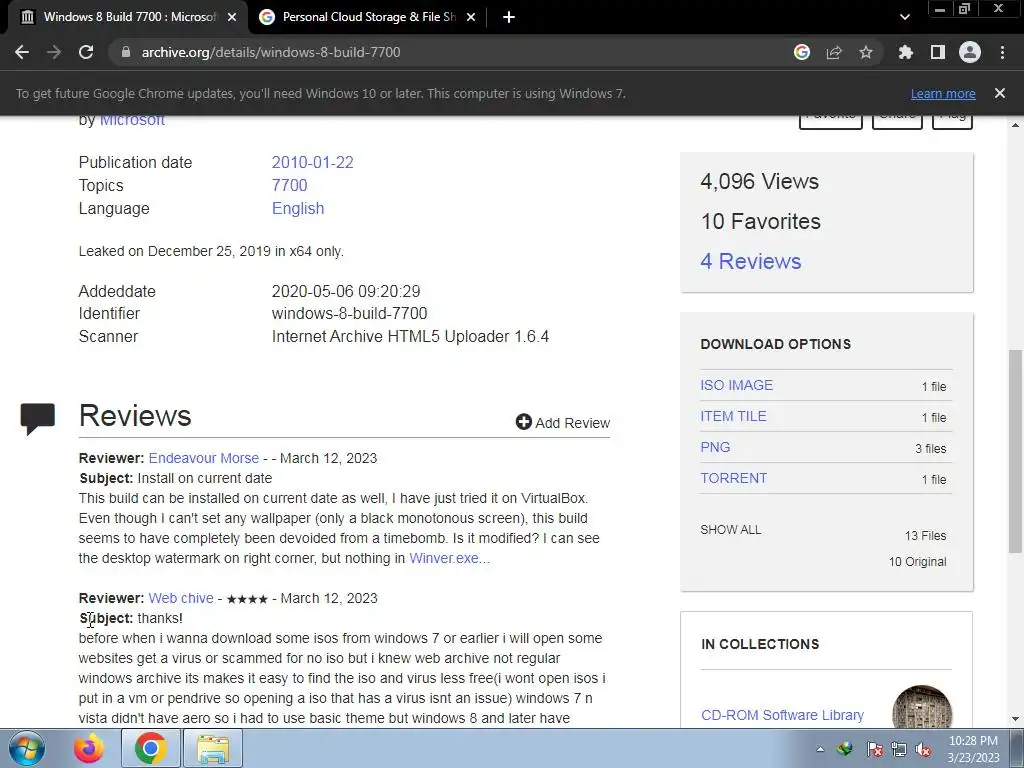Viewport: 1024px width, 768px height.
Task: Click the scrollbar up arrow
Action: point(1016,124)
